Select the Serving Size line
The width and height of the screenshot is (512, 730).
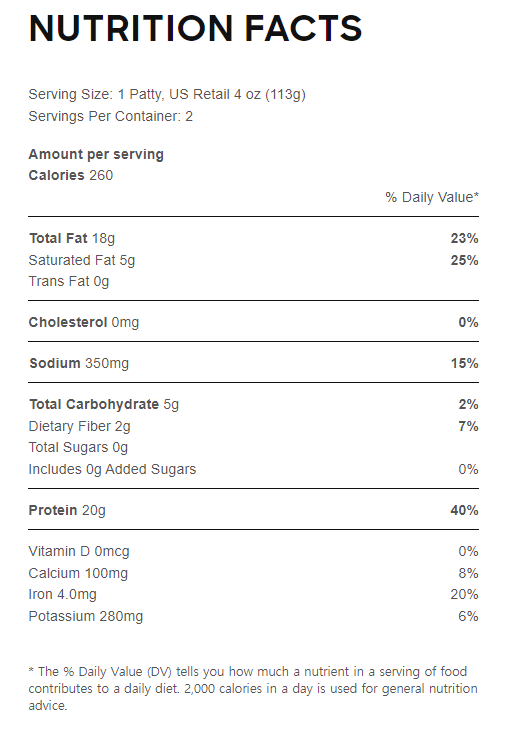[x=167, y=95]
